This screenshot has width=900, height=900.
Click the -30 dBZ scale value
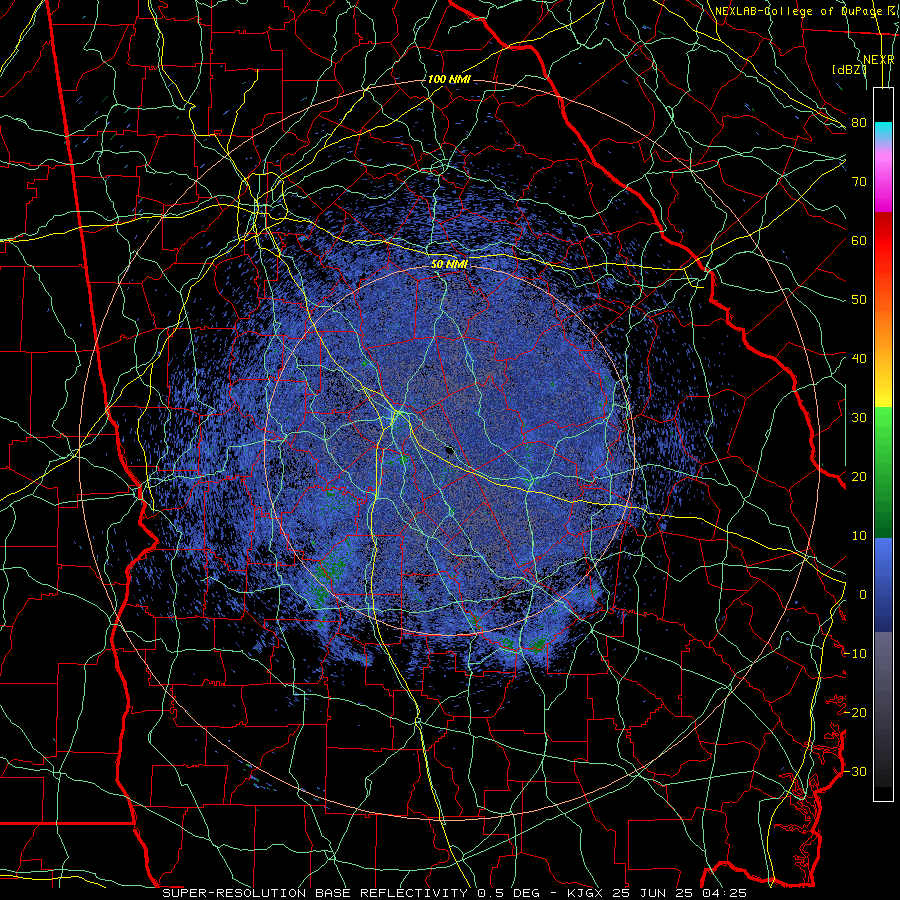pyautogui.click(x=855, y=771)
